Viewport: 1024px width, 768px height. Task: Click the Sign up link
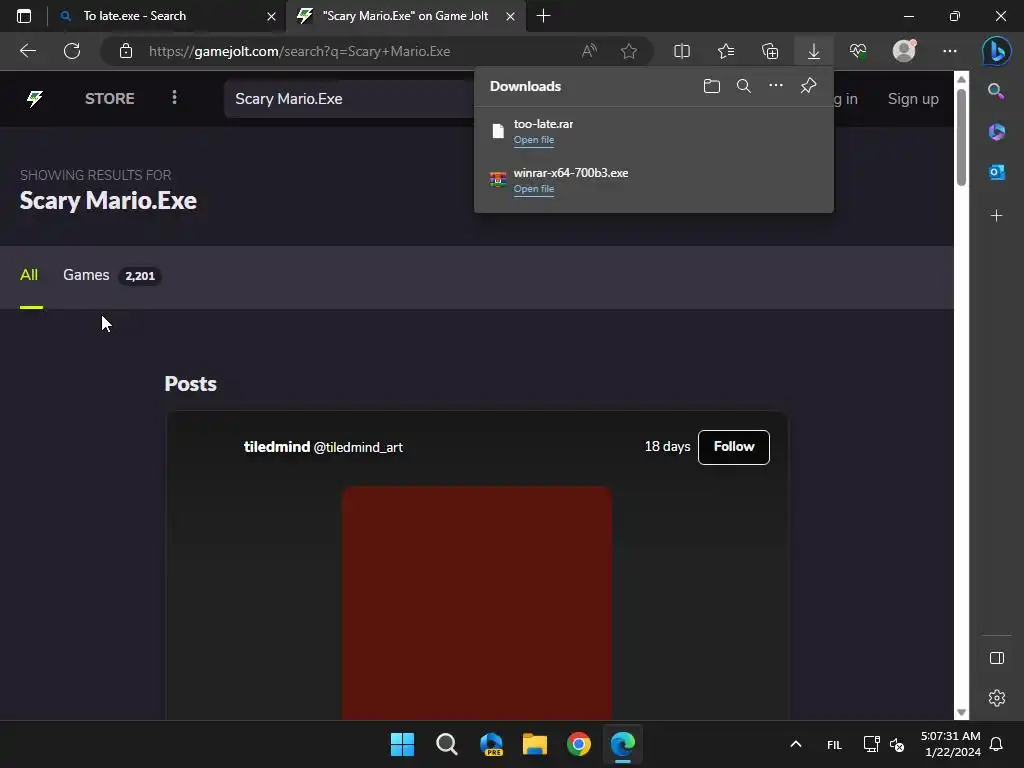coord(913,99)
